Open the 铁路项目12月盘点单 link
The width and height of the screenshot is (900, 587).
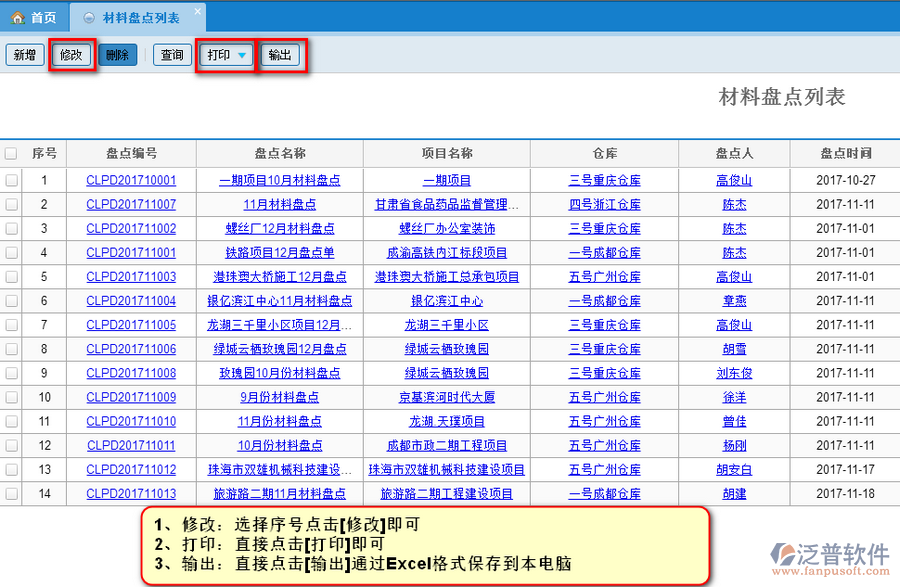(280, 253)
